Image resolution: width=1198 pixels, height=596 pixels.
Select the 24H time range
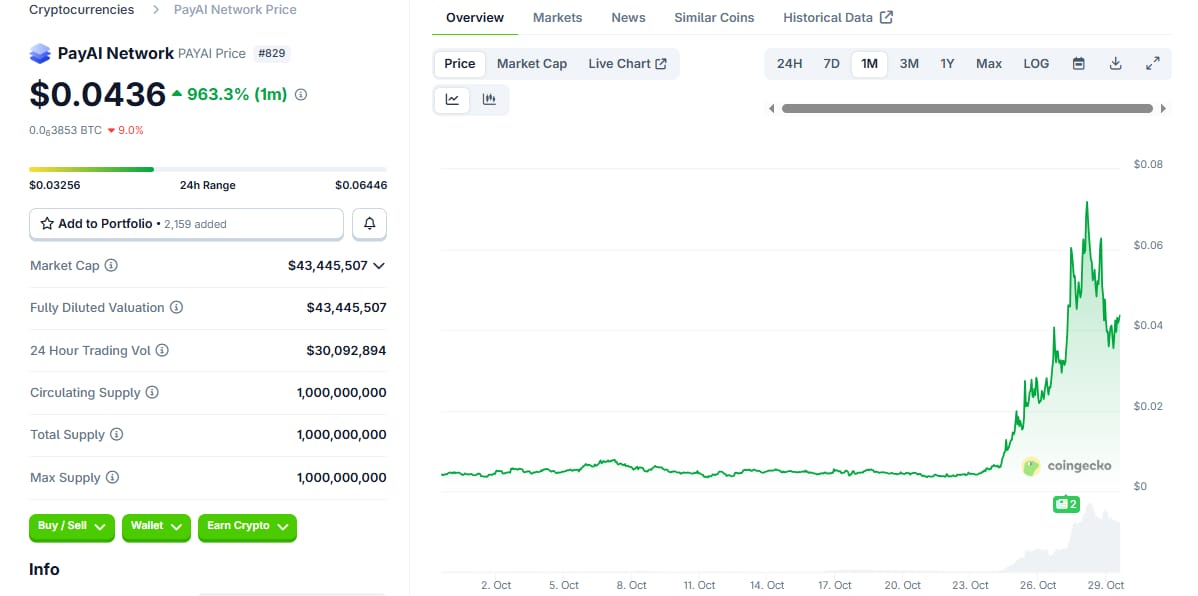click(x=789, y=64)
